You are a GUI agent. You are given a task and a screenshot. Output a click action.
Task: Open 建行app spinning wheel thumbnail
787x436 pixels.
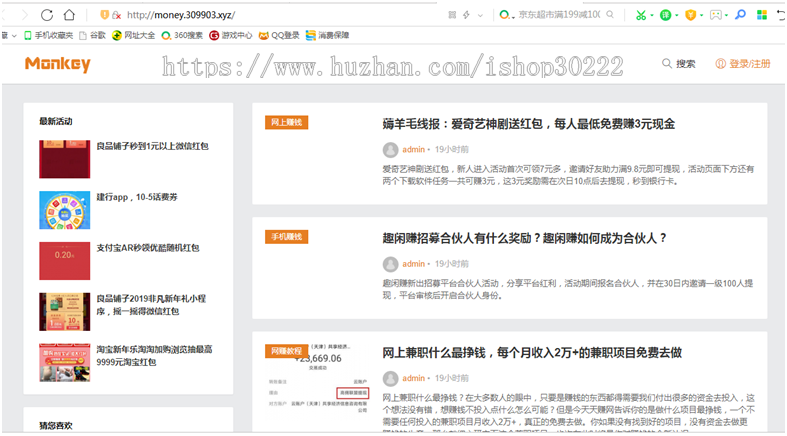point(65,210)
